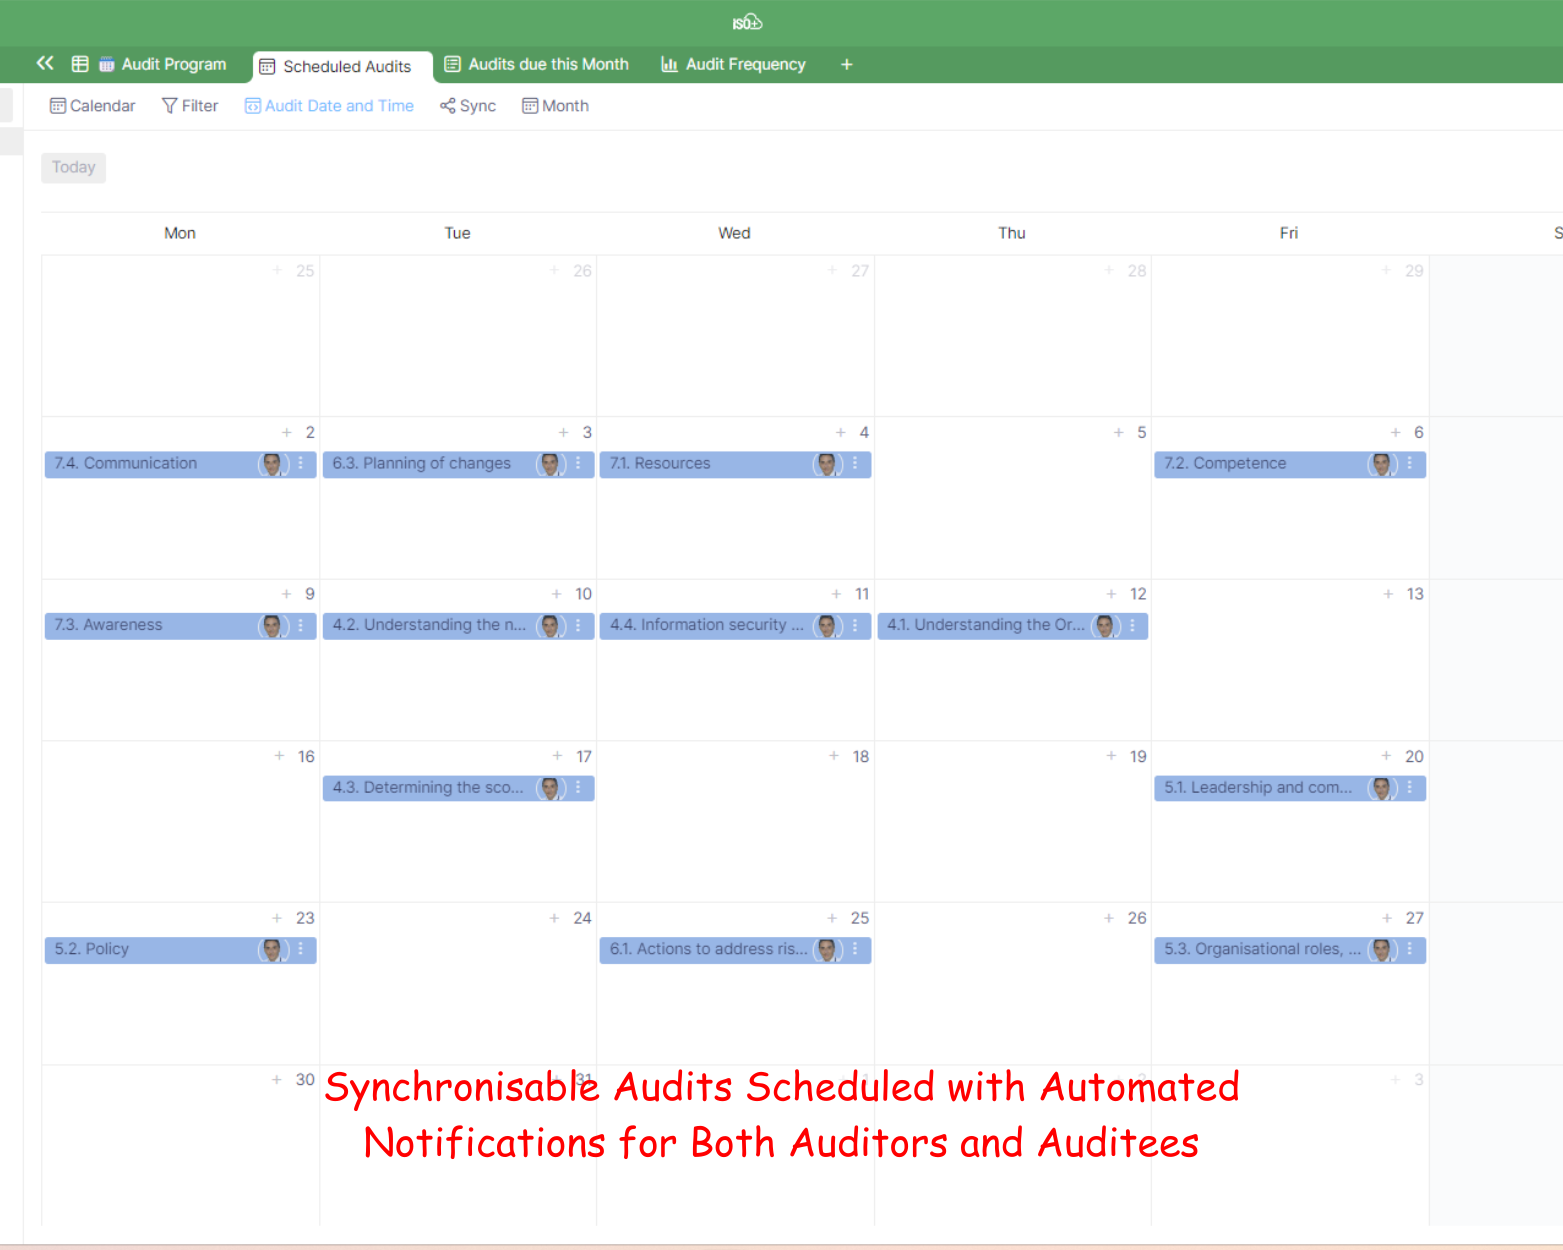Click the ISO cloud logo

[747, 22]
